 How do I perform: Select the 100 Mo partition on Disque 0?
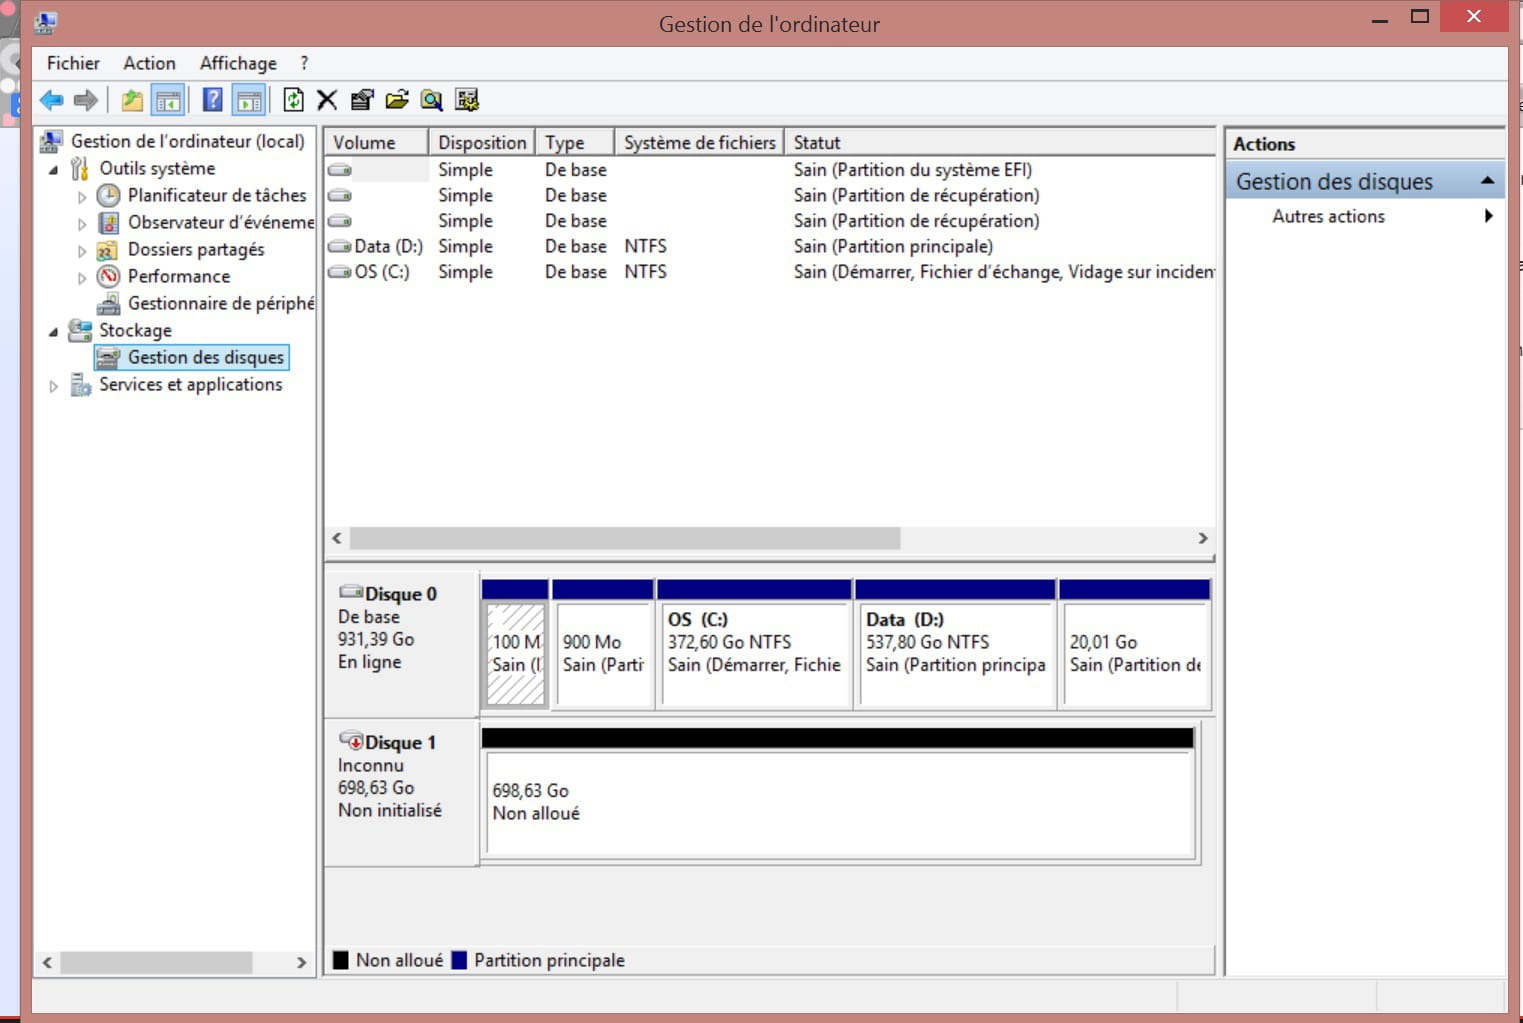pyautogui.click(x=516, y=645)
